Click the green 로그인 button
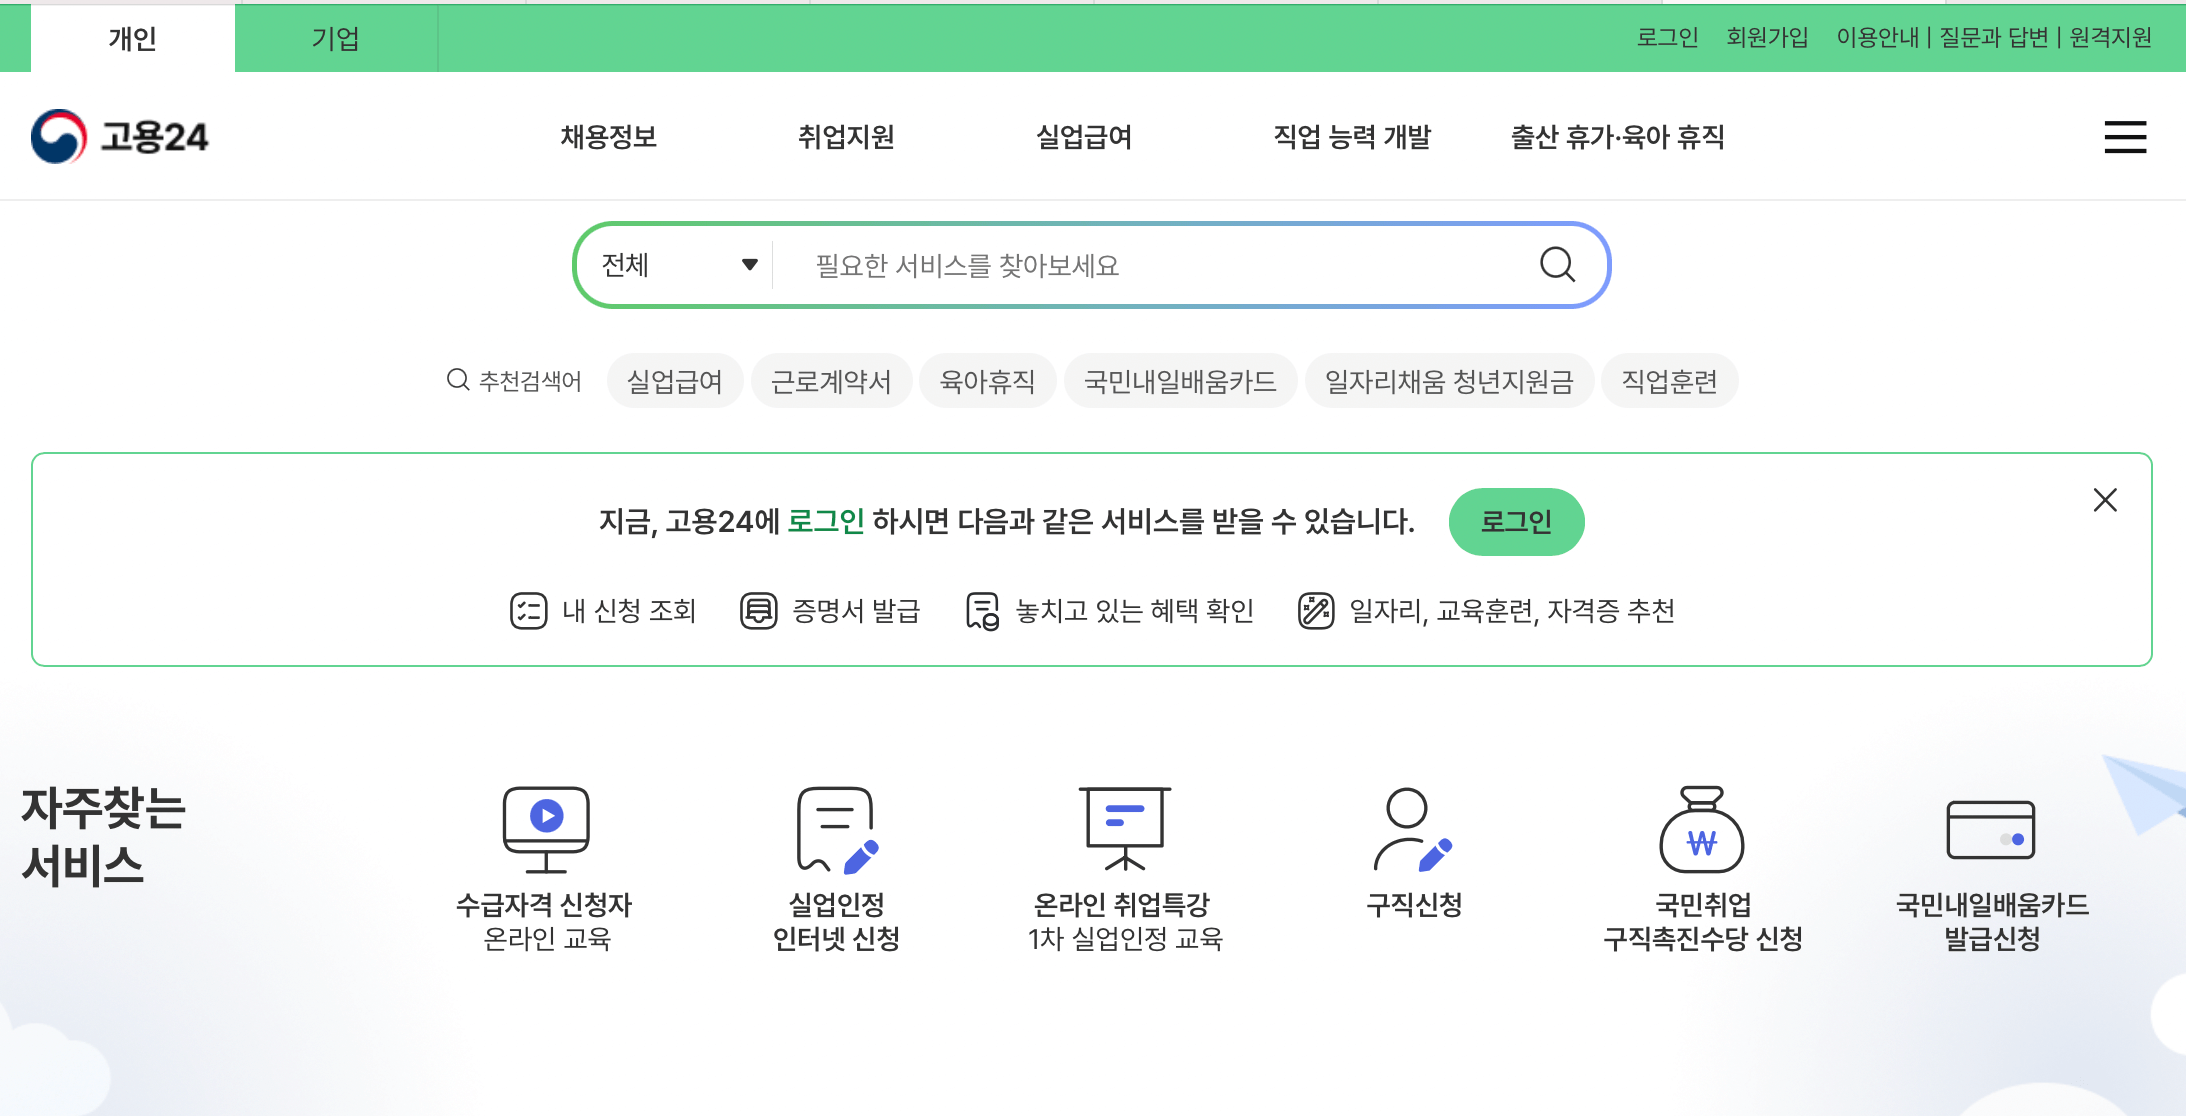Image resolution: width=2186 pixels, height=1116 pixels. pyautogui.click(x=1516, y=521)
